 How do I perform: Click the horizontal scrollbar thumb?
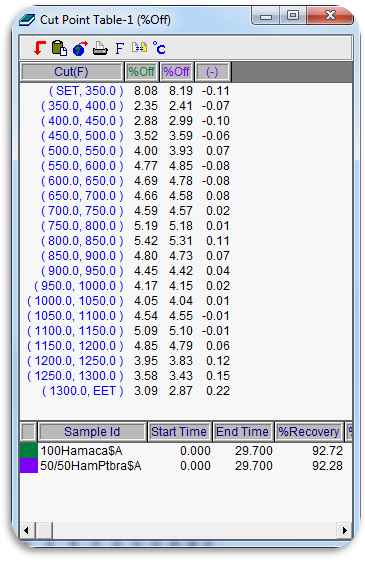(44, 530)
